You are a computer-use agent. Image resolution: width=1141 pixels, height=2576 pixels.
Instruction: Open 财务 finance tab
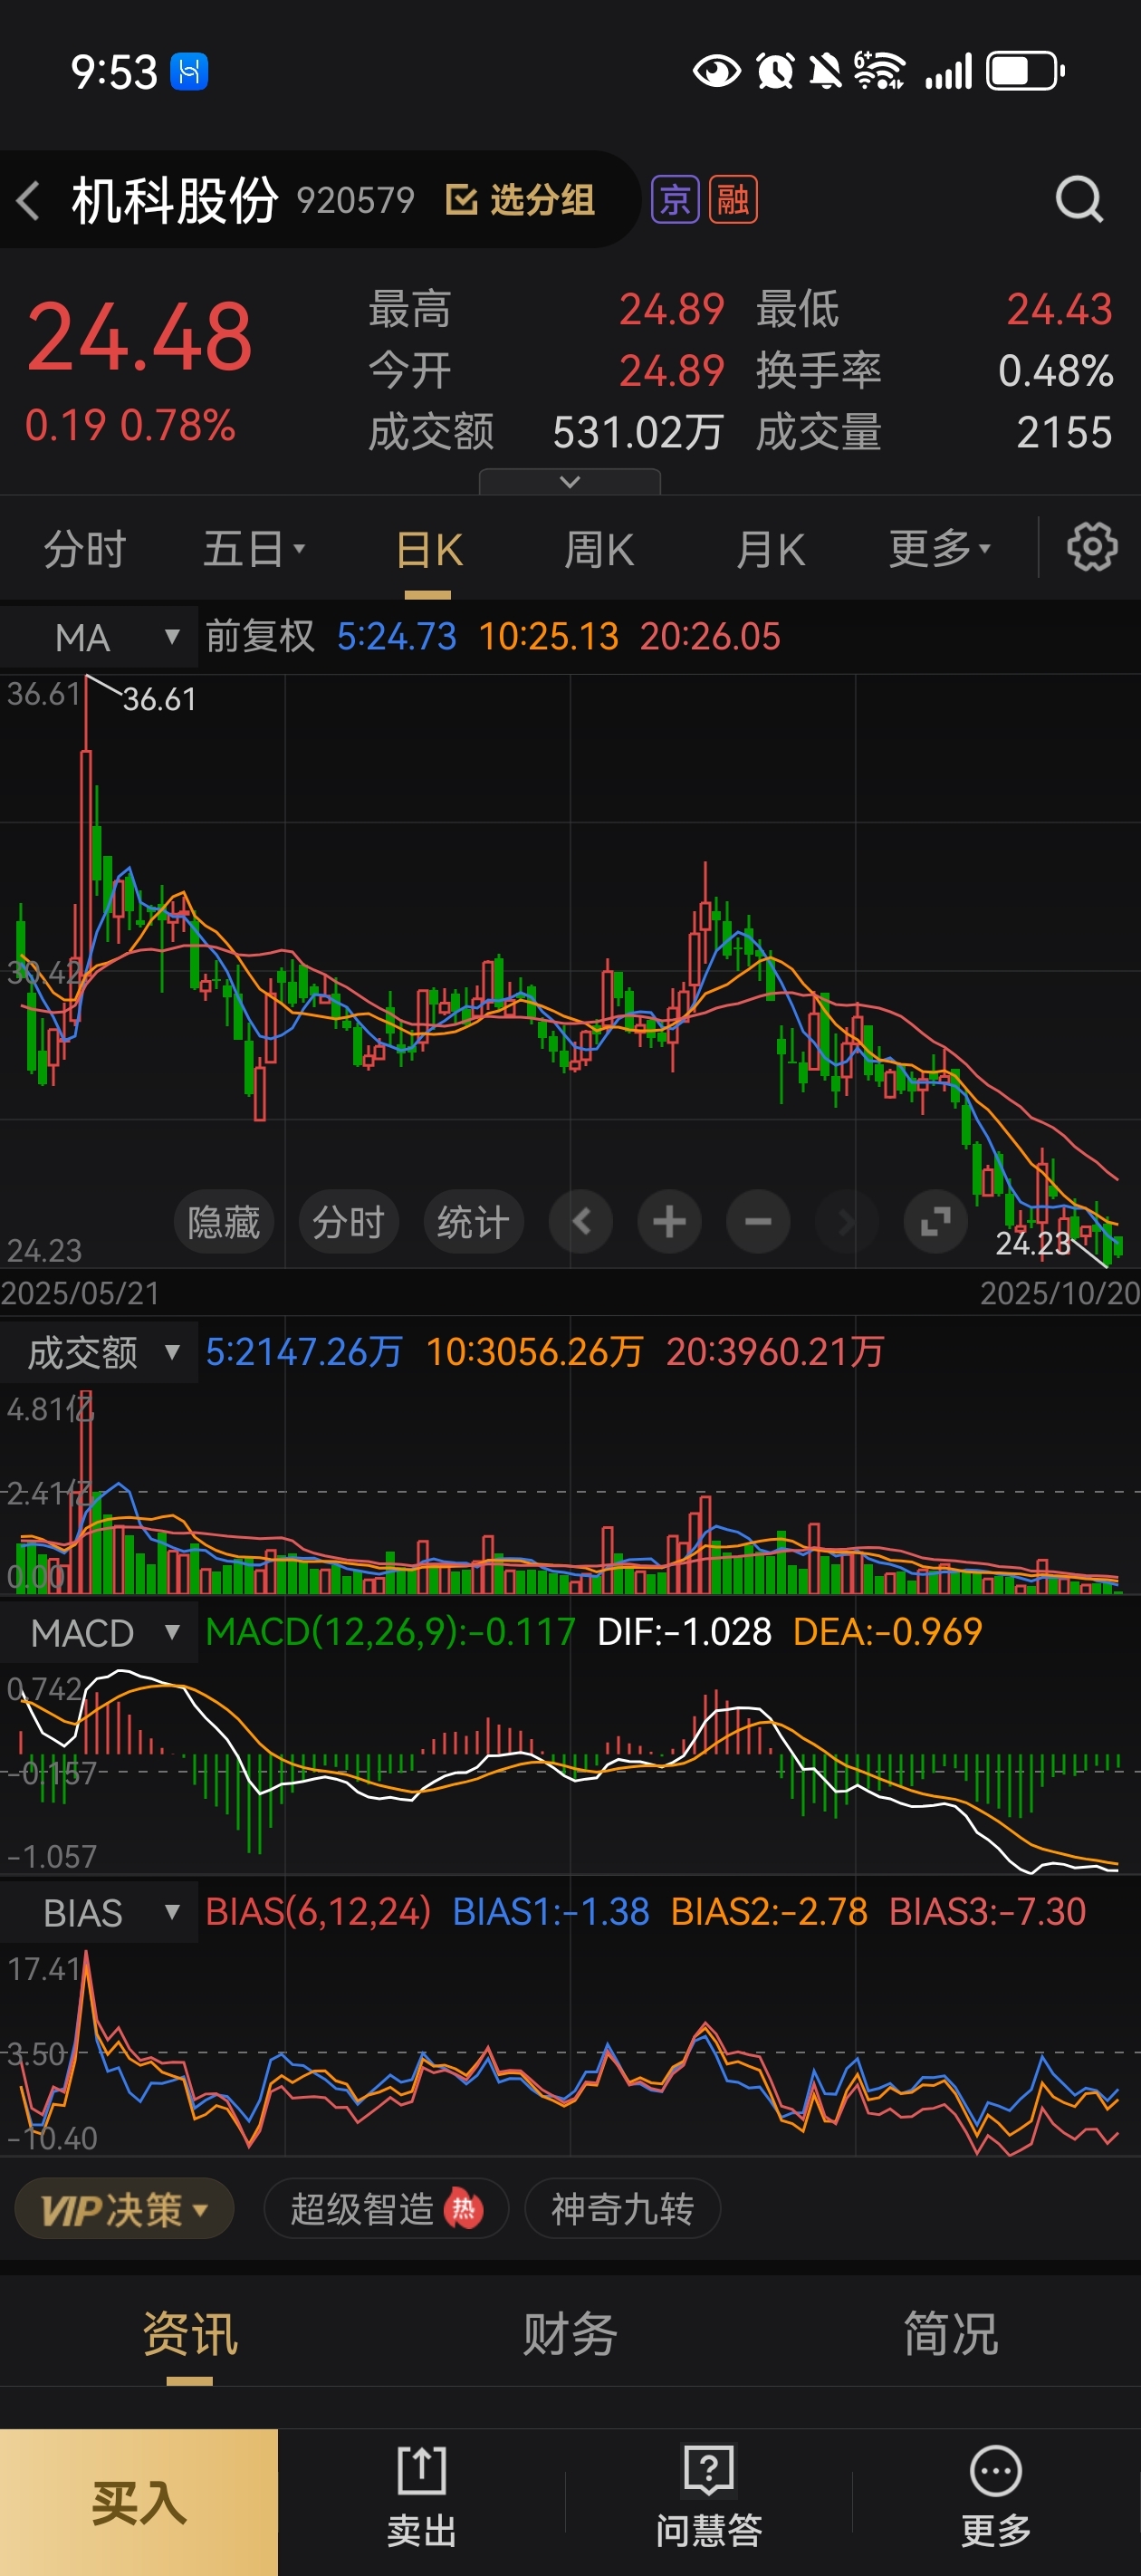570,2334
